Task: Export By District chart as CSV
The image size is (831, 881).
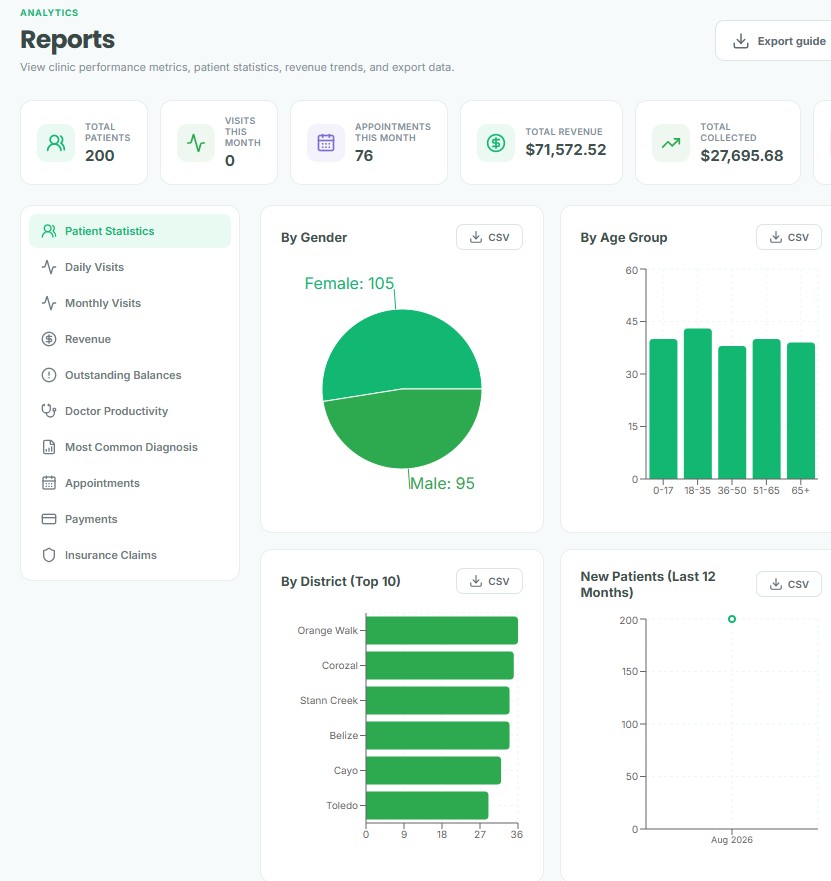Action: [489, 581]
